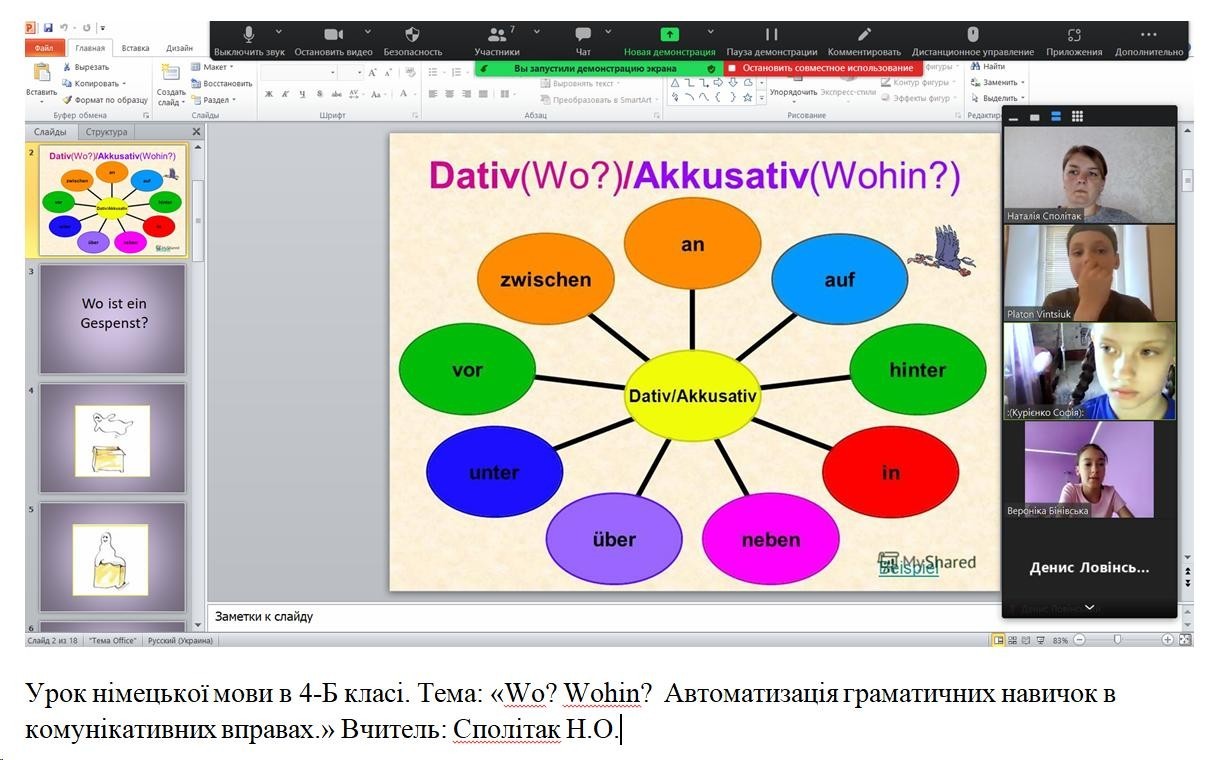
Task: Open the Структура outline tab
Action: pyautogui.click(x=106, y=132)
